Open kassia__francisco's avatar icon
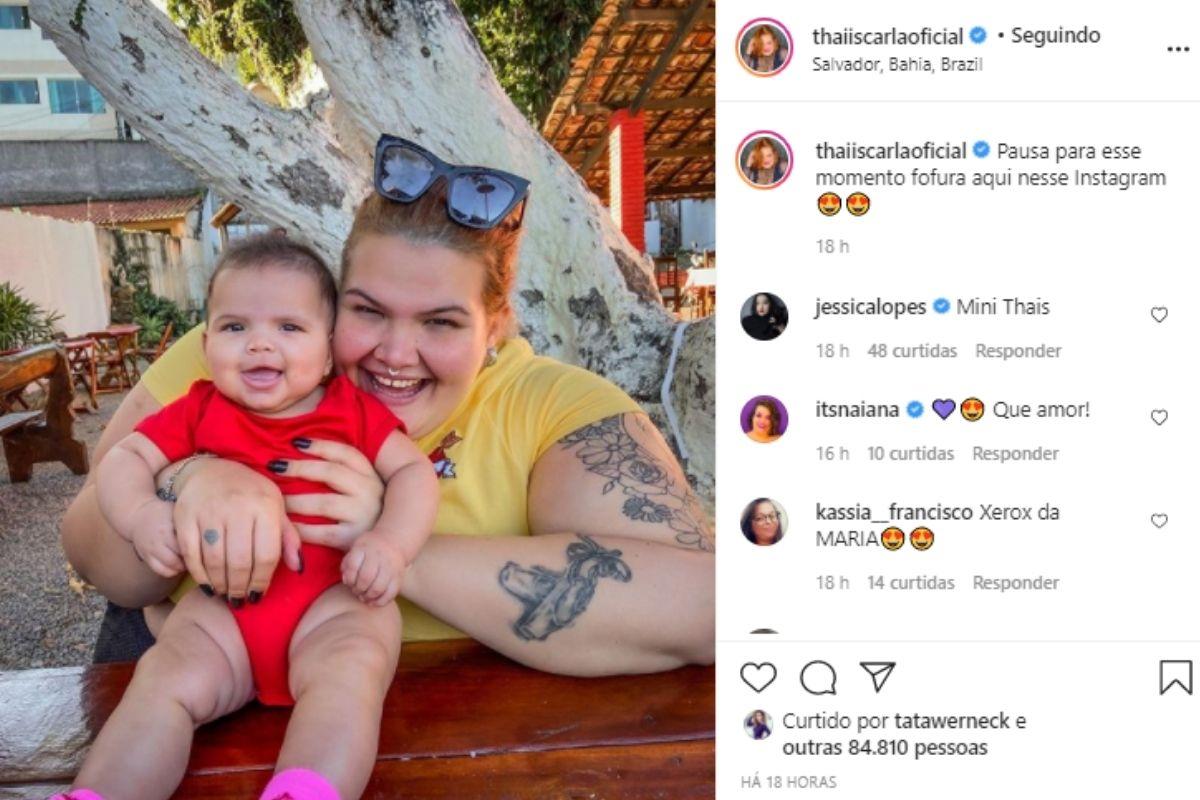 (x=764, y=521)
